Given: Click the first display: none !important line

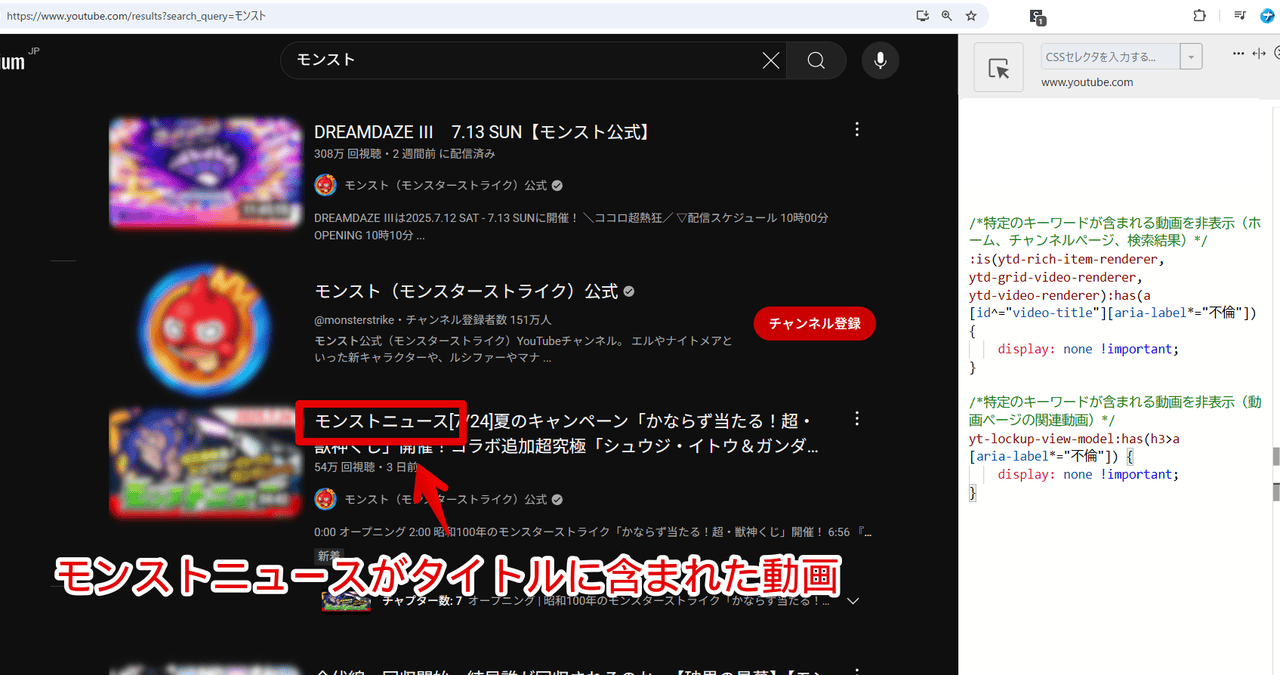Looking at the screenshot, I should [x=1089, y=349].
